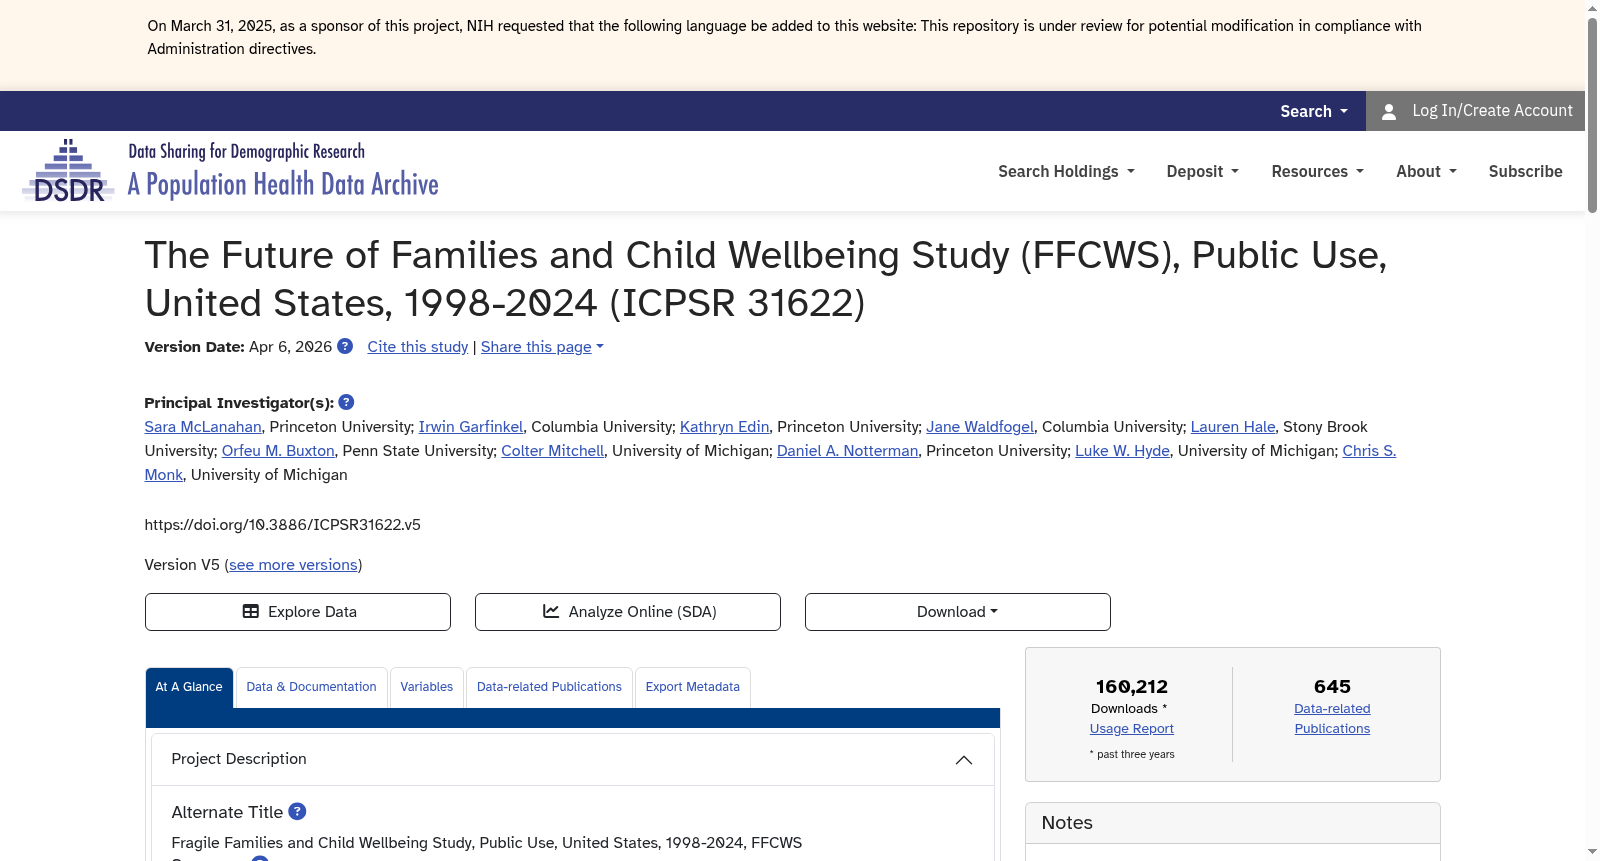Click the scrollbar up arrow

(1592, 8)
